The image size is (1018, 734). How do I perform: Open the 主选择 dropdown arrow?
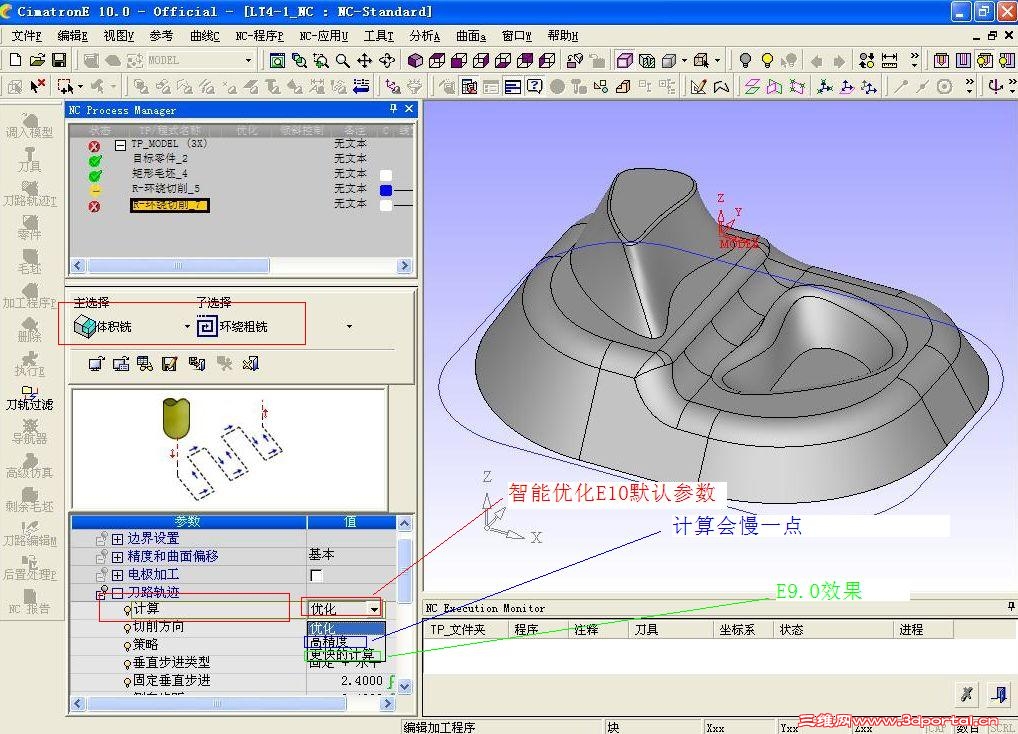tap(187, 326)
